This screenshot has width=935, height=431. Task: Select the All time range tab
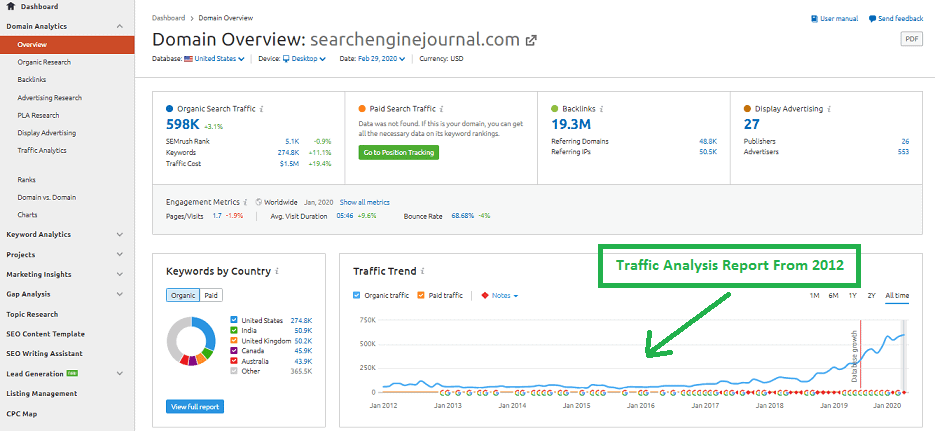tap(897, 295)
